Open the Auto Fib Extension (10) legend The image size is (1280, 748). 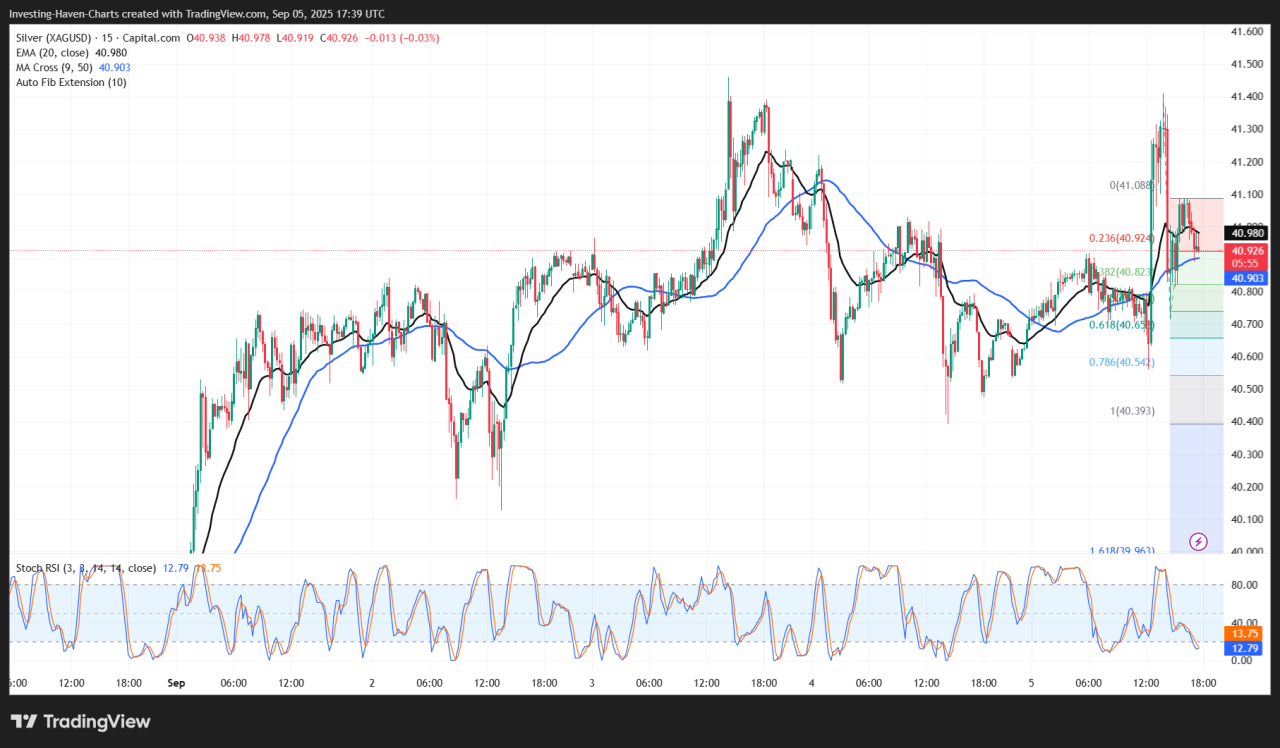point(70,82)
